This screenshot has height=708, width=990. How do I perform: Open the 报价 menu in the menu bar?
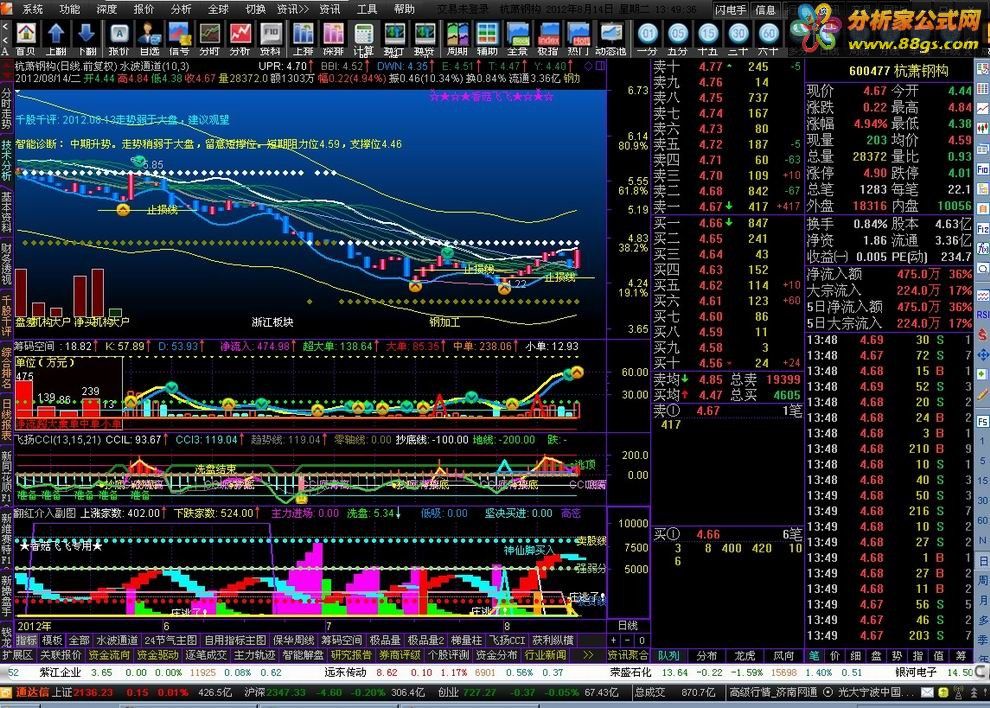coord(144,9)
